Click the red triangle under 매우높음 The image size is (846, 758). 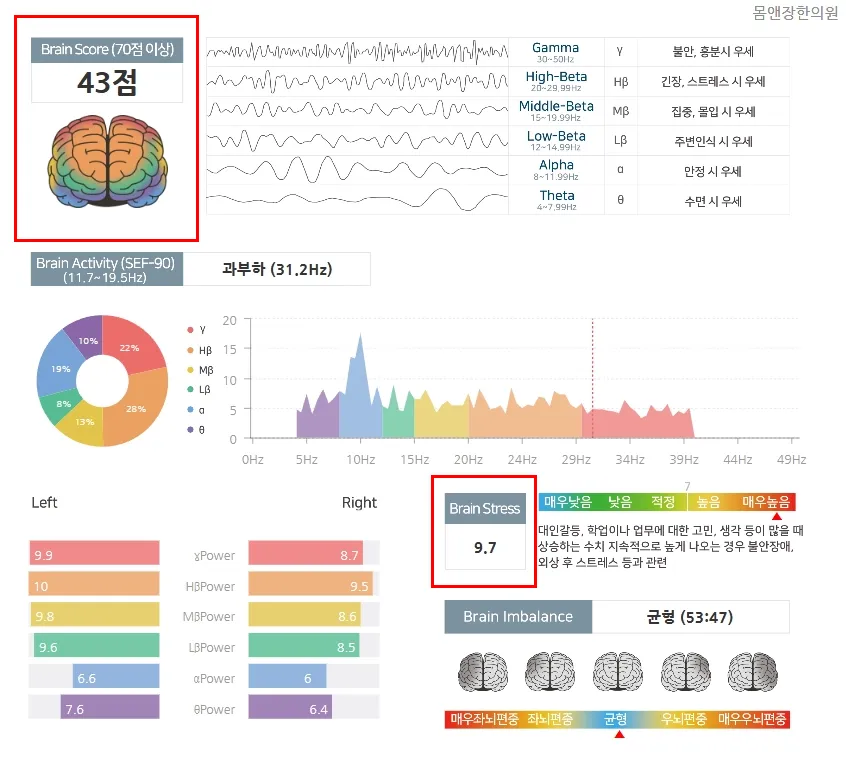(777, 516)
